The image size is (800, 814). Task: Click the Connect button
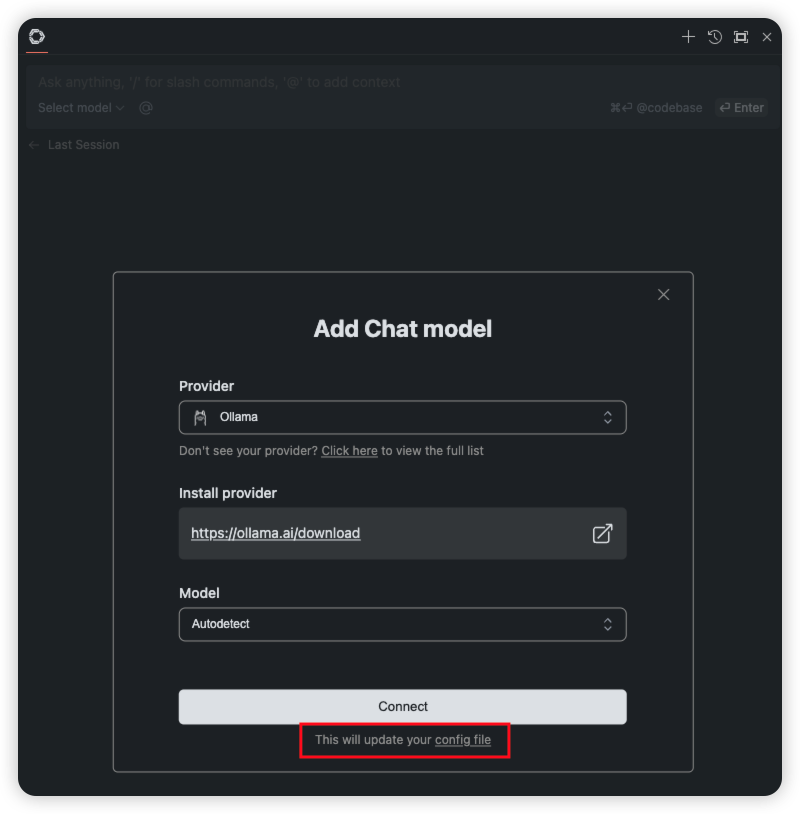pos(402,707)
